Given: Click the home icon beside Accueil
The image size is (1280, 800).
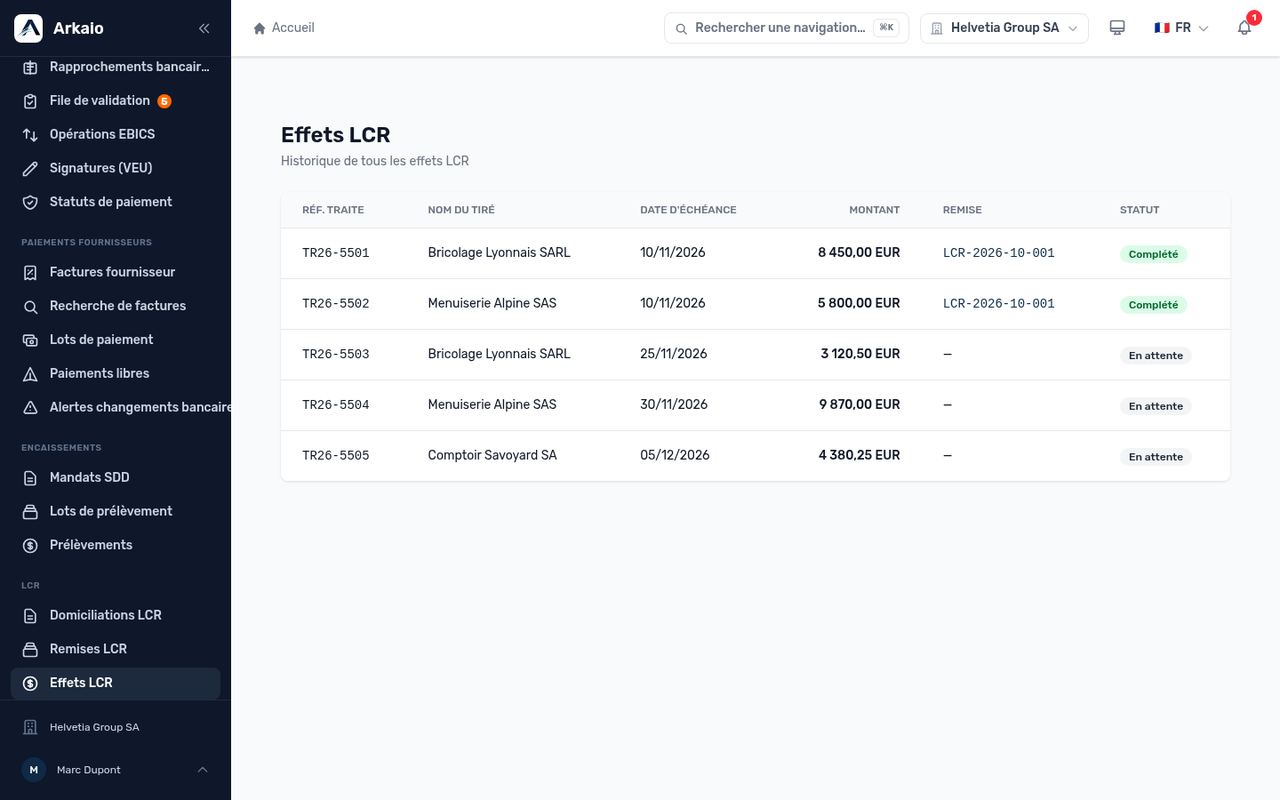Looking at the screenshot, I should coord(260,28).
